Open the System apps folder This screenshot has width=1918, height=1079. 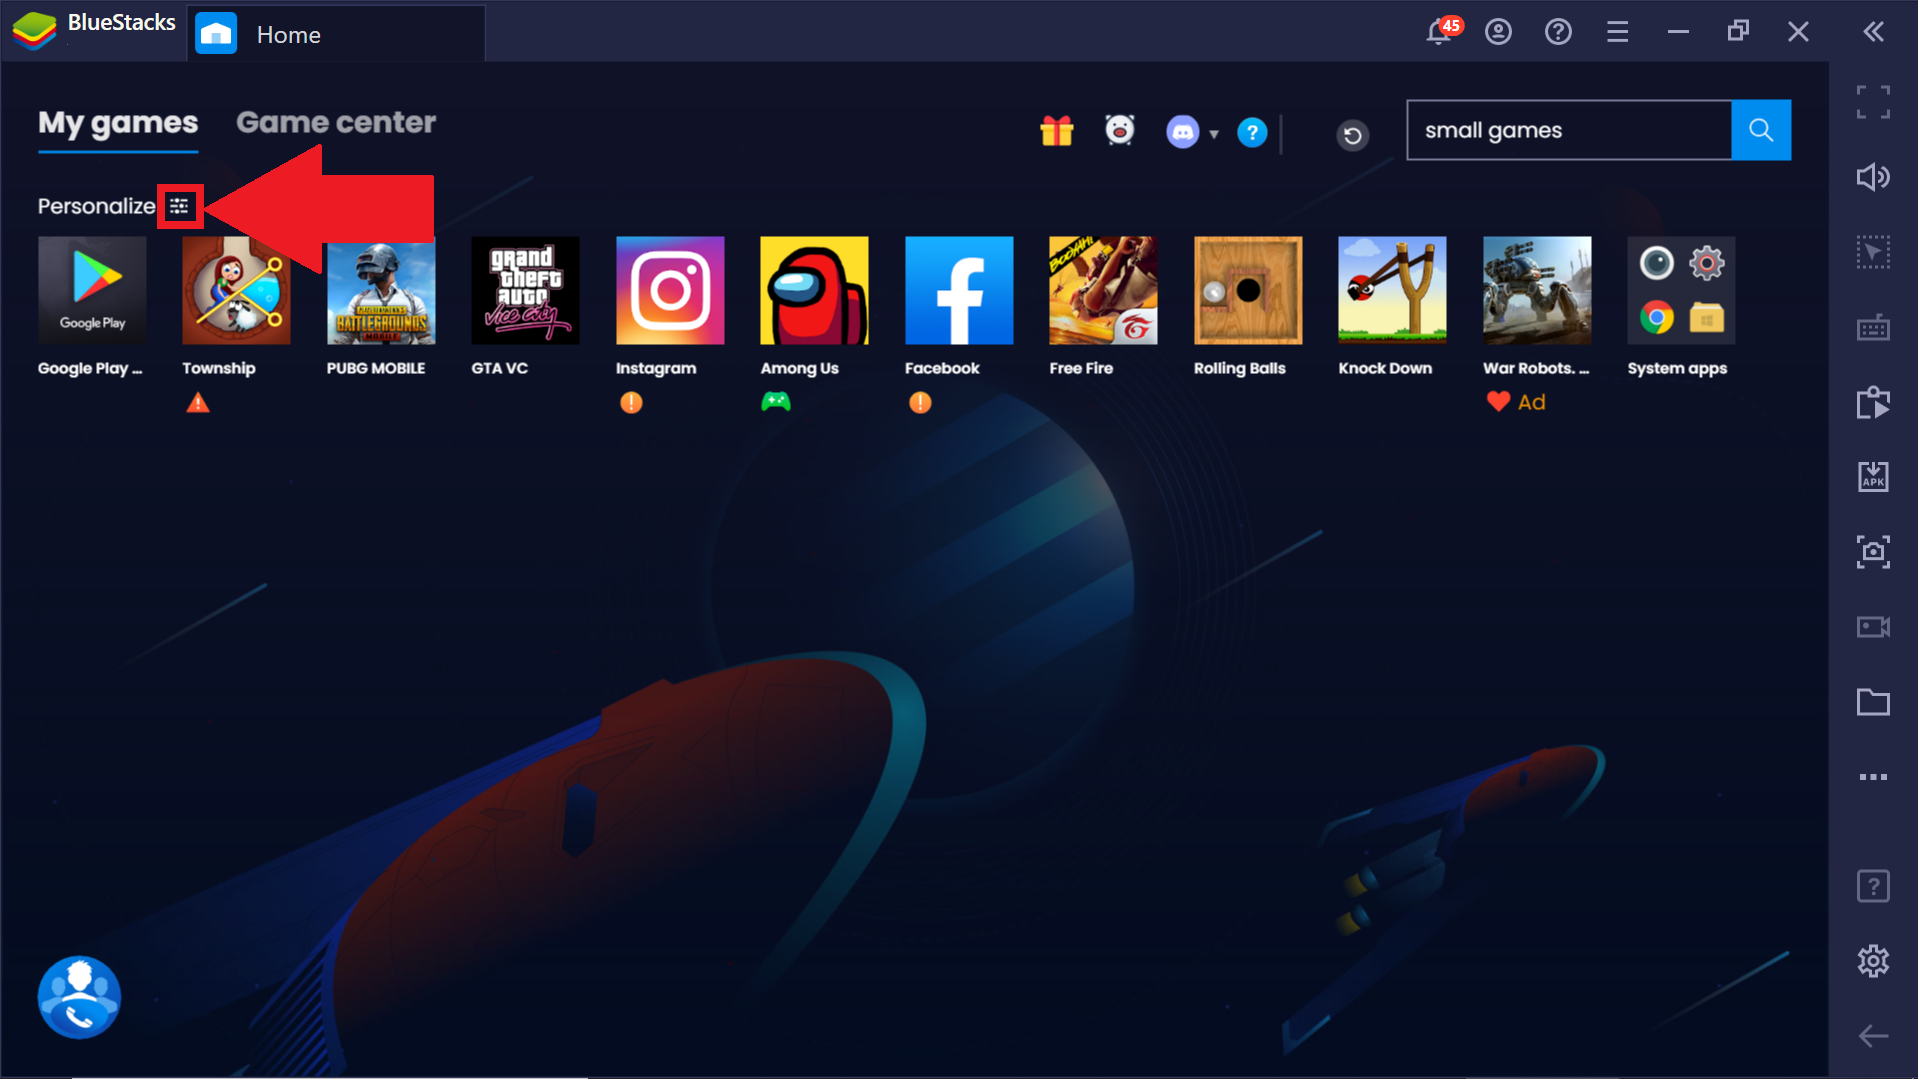[1681, 291]
